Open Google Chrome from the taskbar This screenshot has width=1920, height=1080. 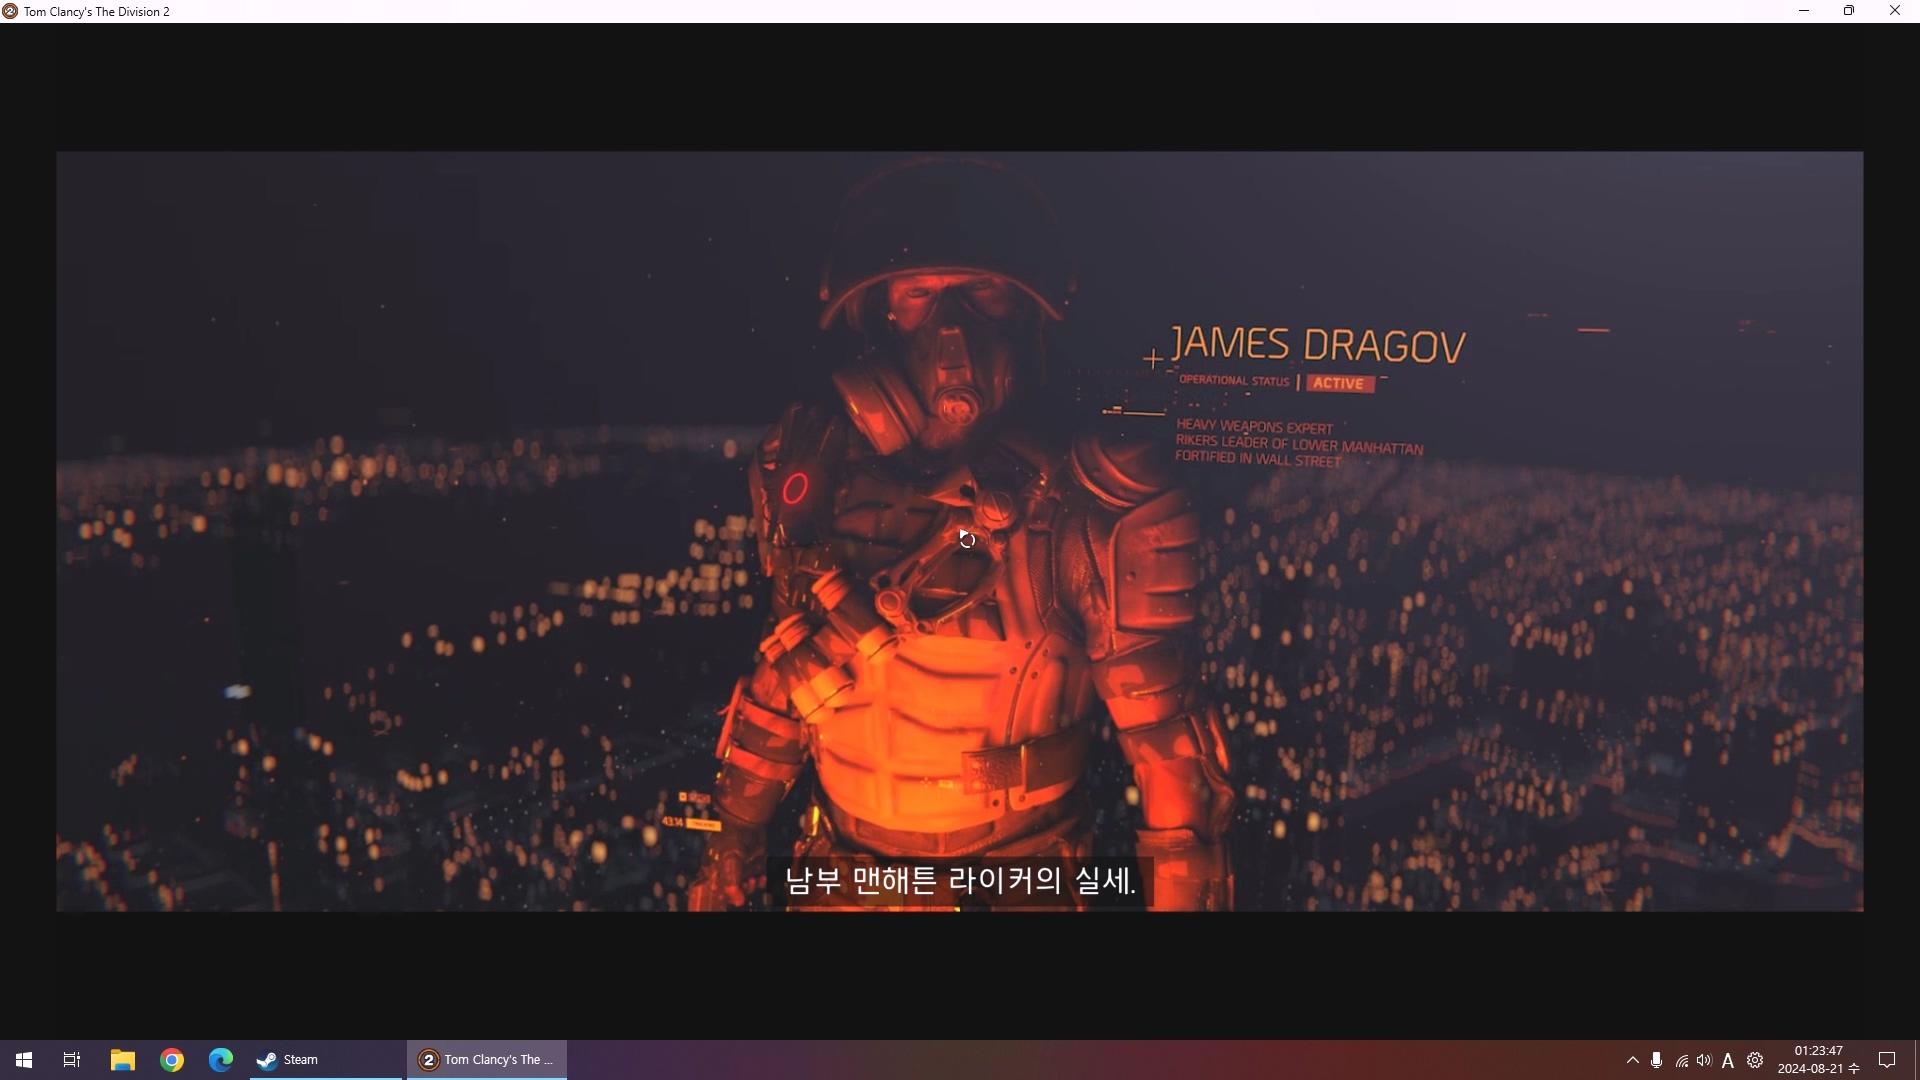point(172,1060)
